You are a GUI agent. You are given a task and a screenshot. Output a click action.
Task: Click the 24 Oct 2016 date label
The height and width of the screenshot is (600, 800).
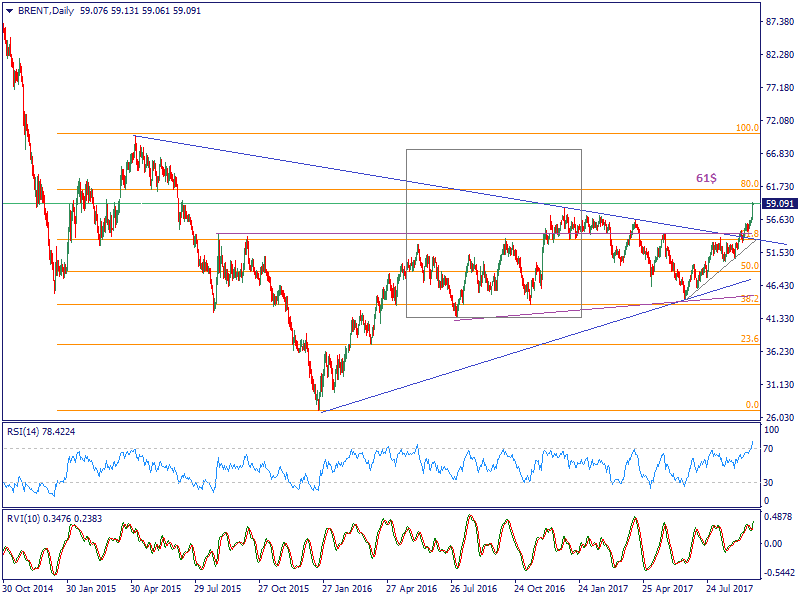[542, 590]
